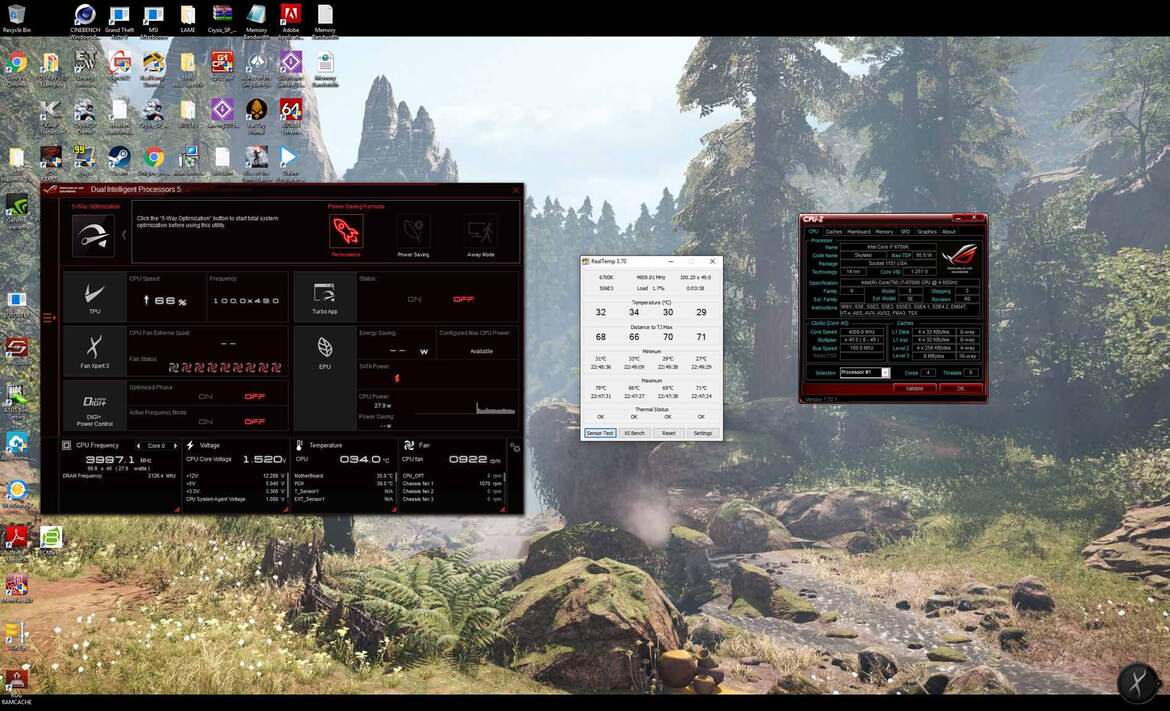Click the settings gear beside the Fan panel
The image size is (1170, 711).
(x=515, y=447)
